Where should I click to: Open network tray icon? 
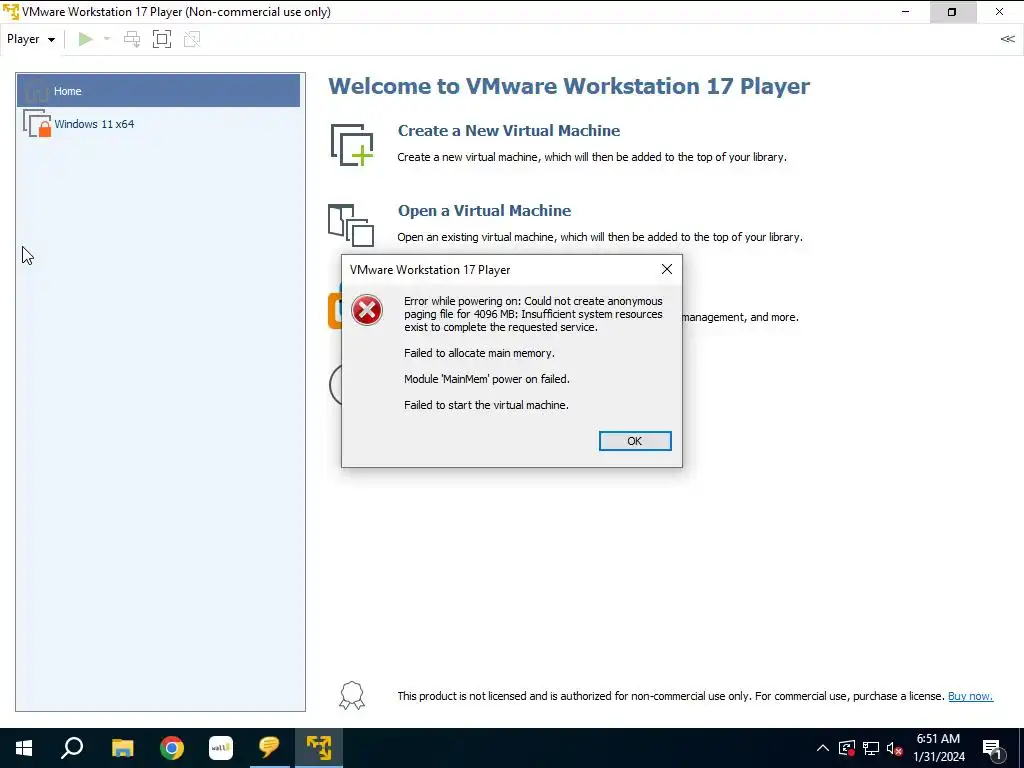click(871, 748)
